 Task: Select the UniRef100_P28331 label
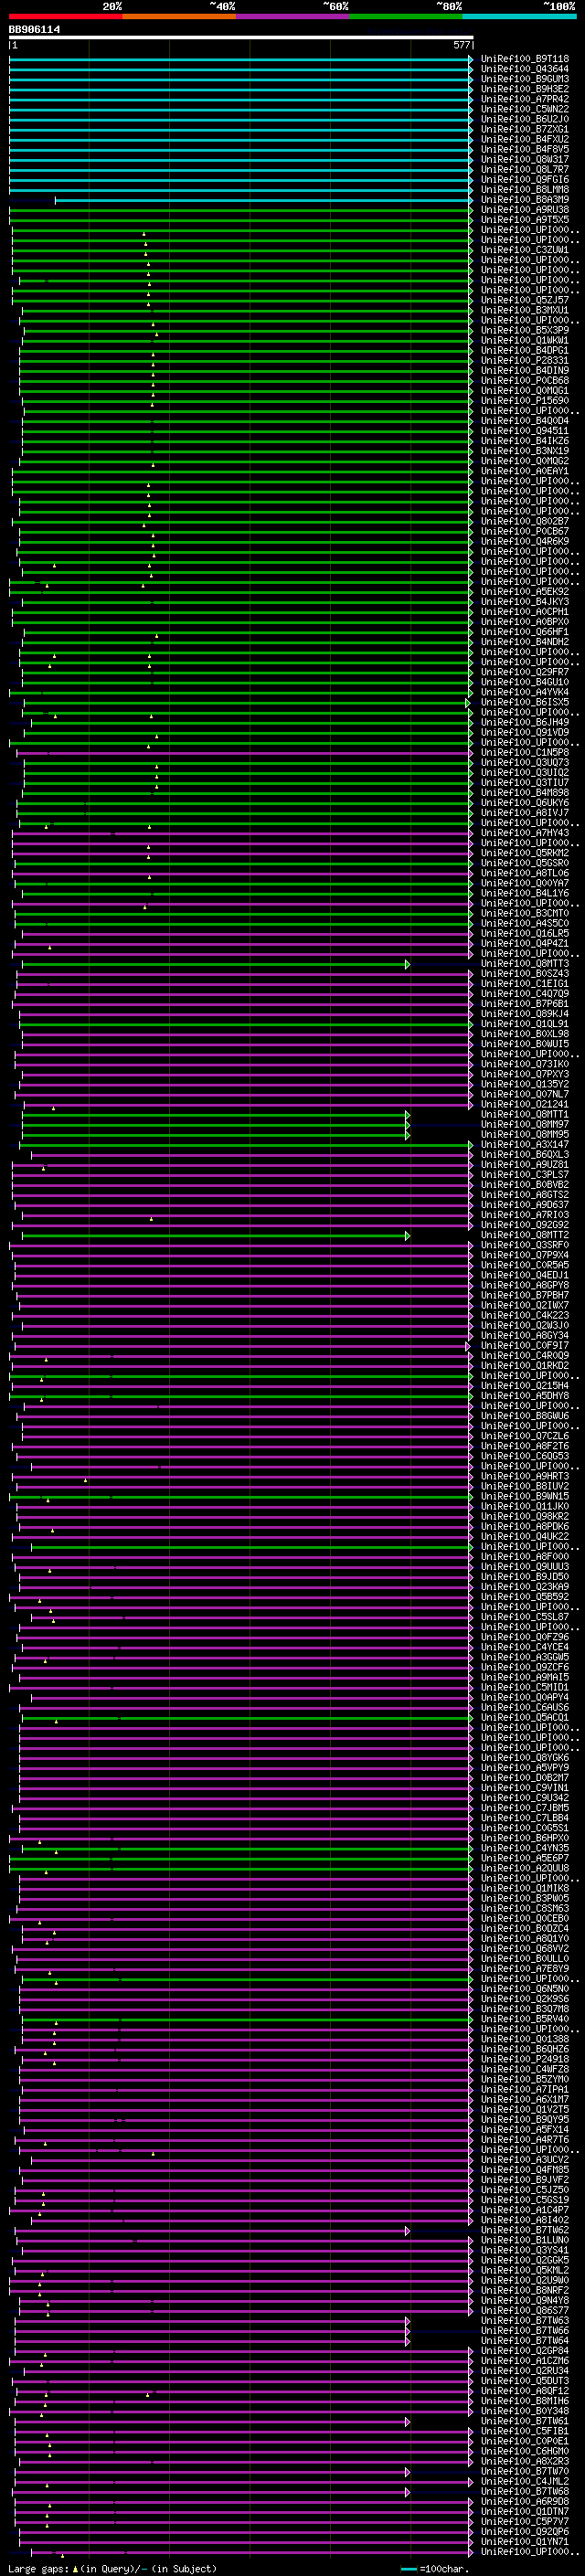pyautogui.click(x=525, y=361)
